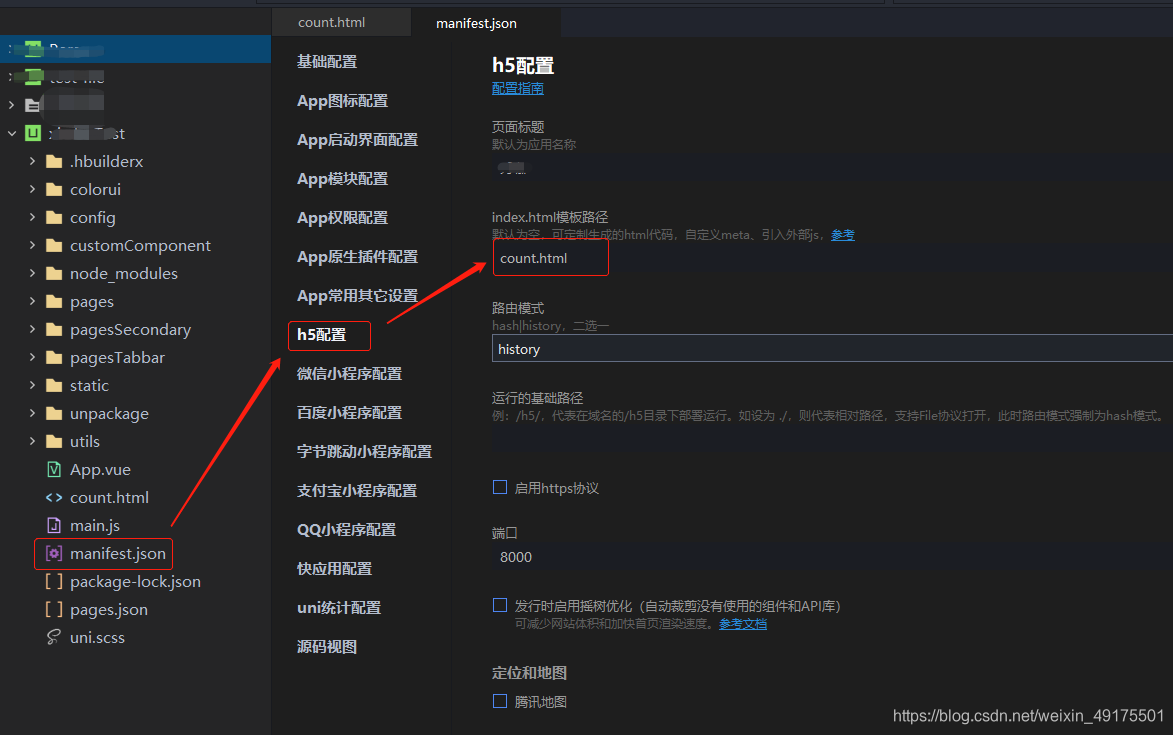Screen dimensions: 1173x735
Task: Expand the pages folder arrow
Action: coord(32,301)
